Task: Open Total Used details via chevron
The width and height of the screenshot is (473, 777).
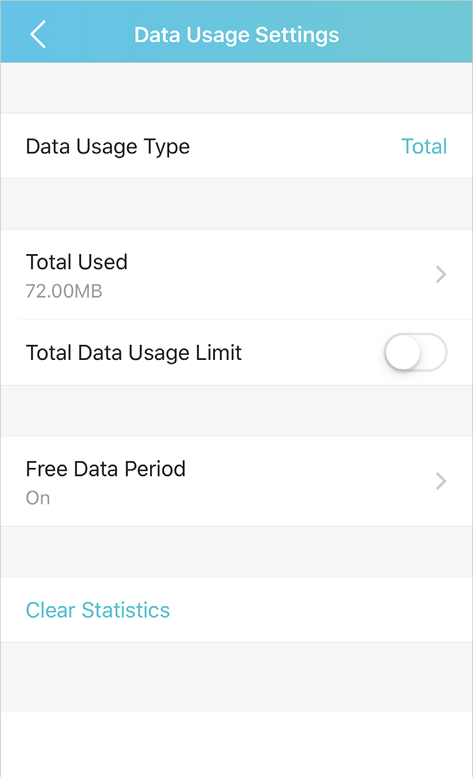Action: [x=441, y=274]
